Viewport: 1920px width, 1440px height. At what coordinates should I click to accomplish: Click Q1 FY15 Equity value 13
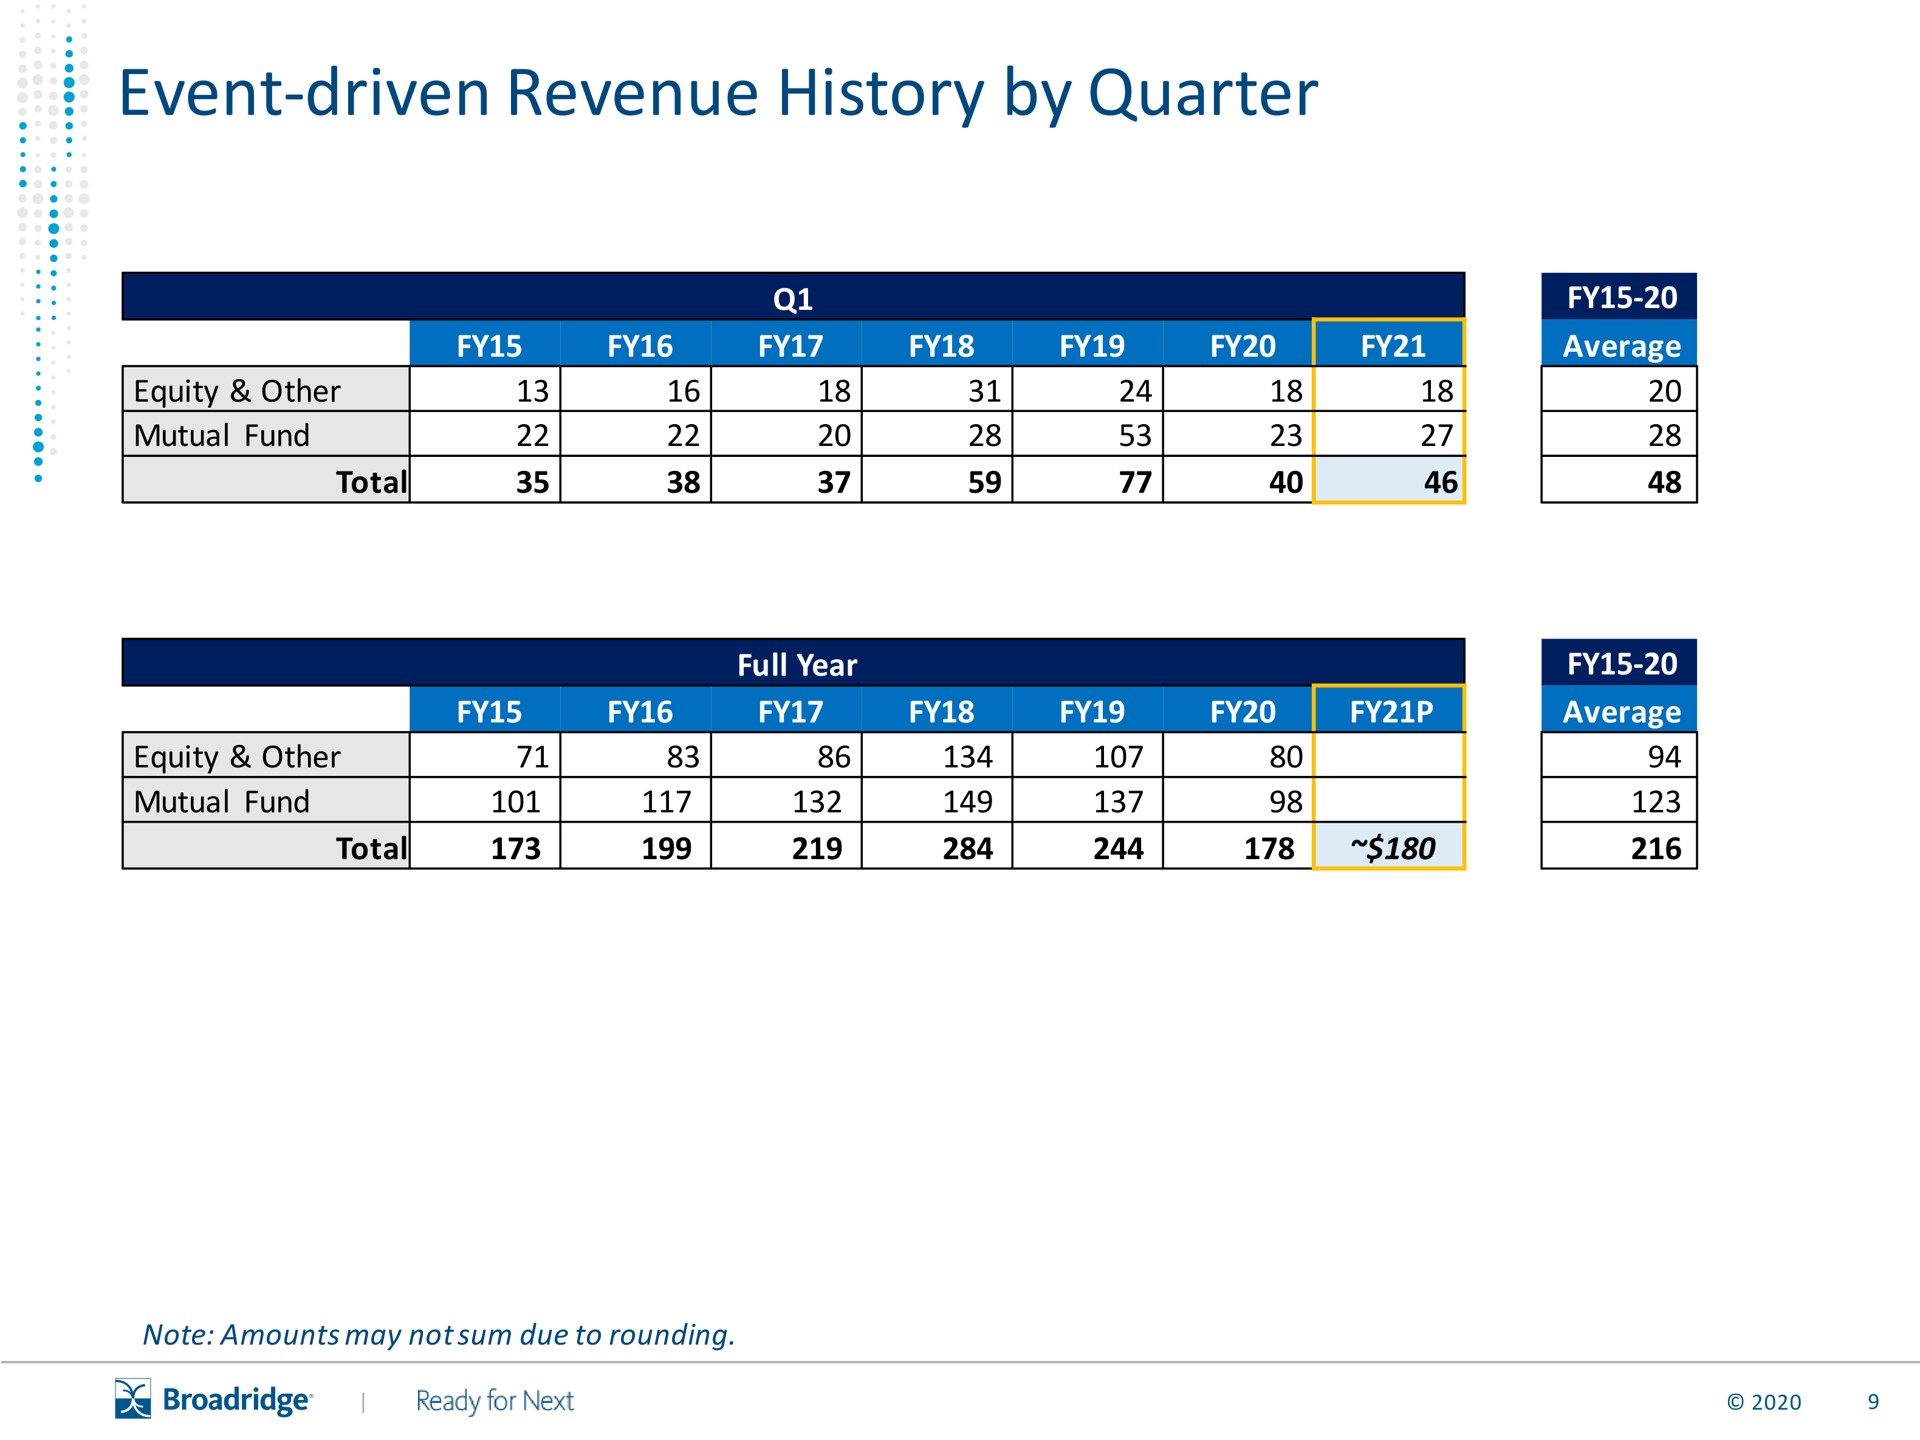(485, 390)
